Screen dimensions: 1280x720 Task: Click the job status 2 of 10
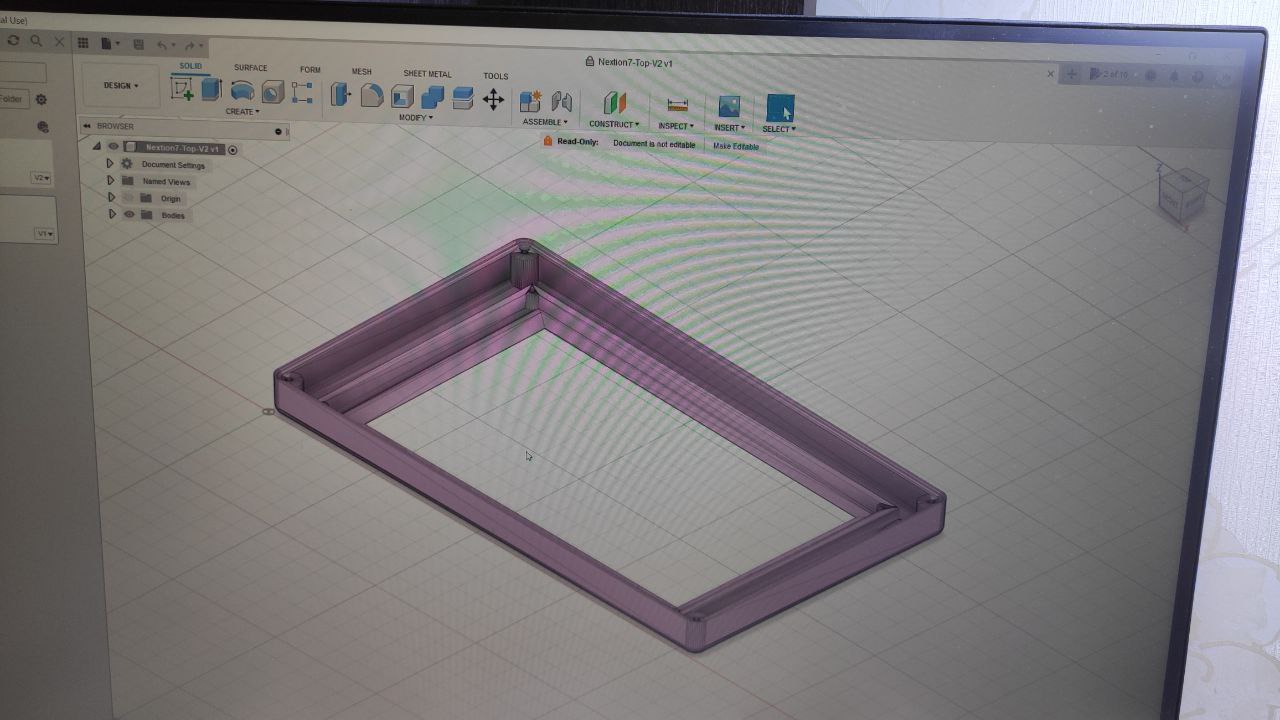click(x=1109, y=75)
